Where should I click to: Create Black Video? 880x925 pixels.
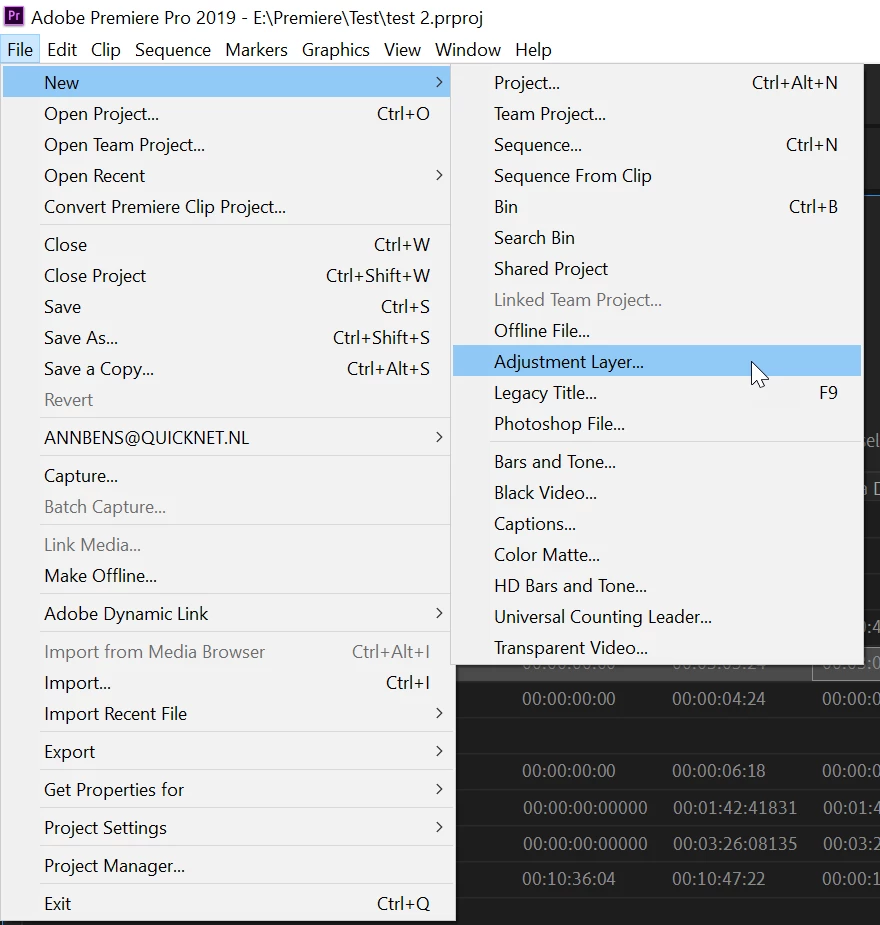[656, 493]
